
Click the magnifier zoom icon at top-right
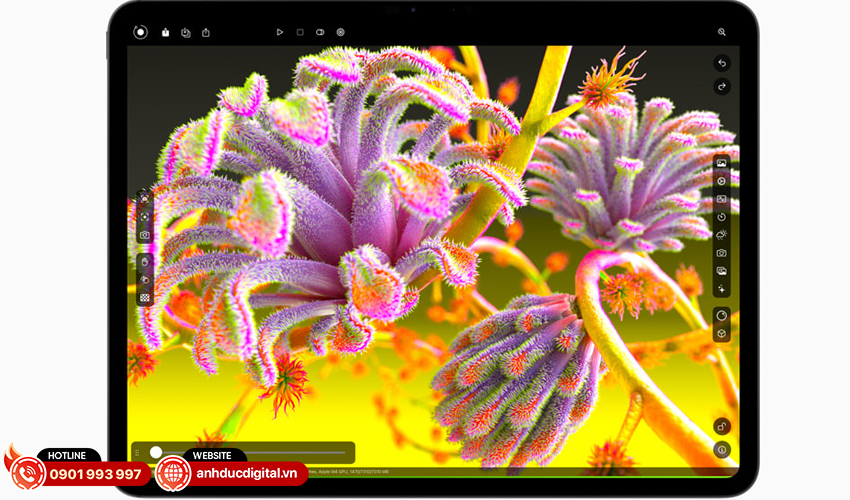722,32
